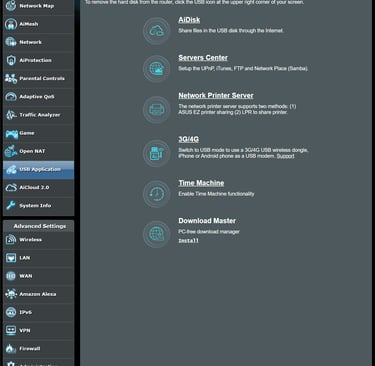Click the Servers Center globe circle icon
The image size is (375, 366).
click(x=156, y=69)
